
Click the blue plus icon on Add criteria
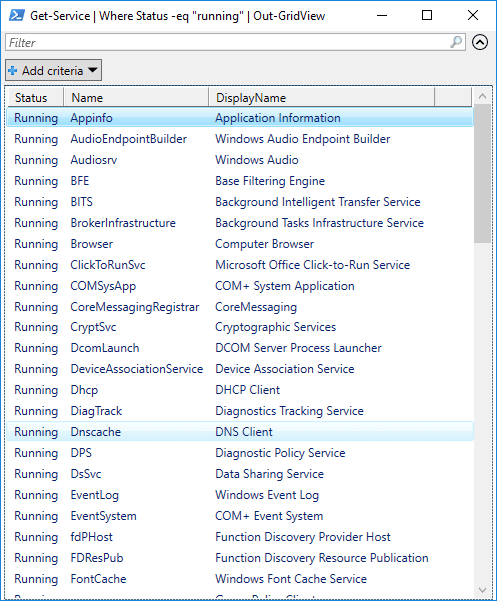pos(13,71)
